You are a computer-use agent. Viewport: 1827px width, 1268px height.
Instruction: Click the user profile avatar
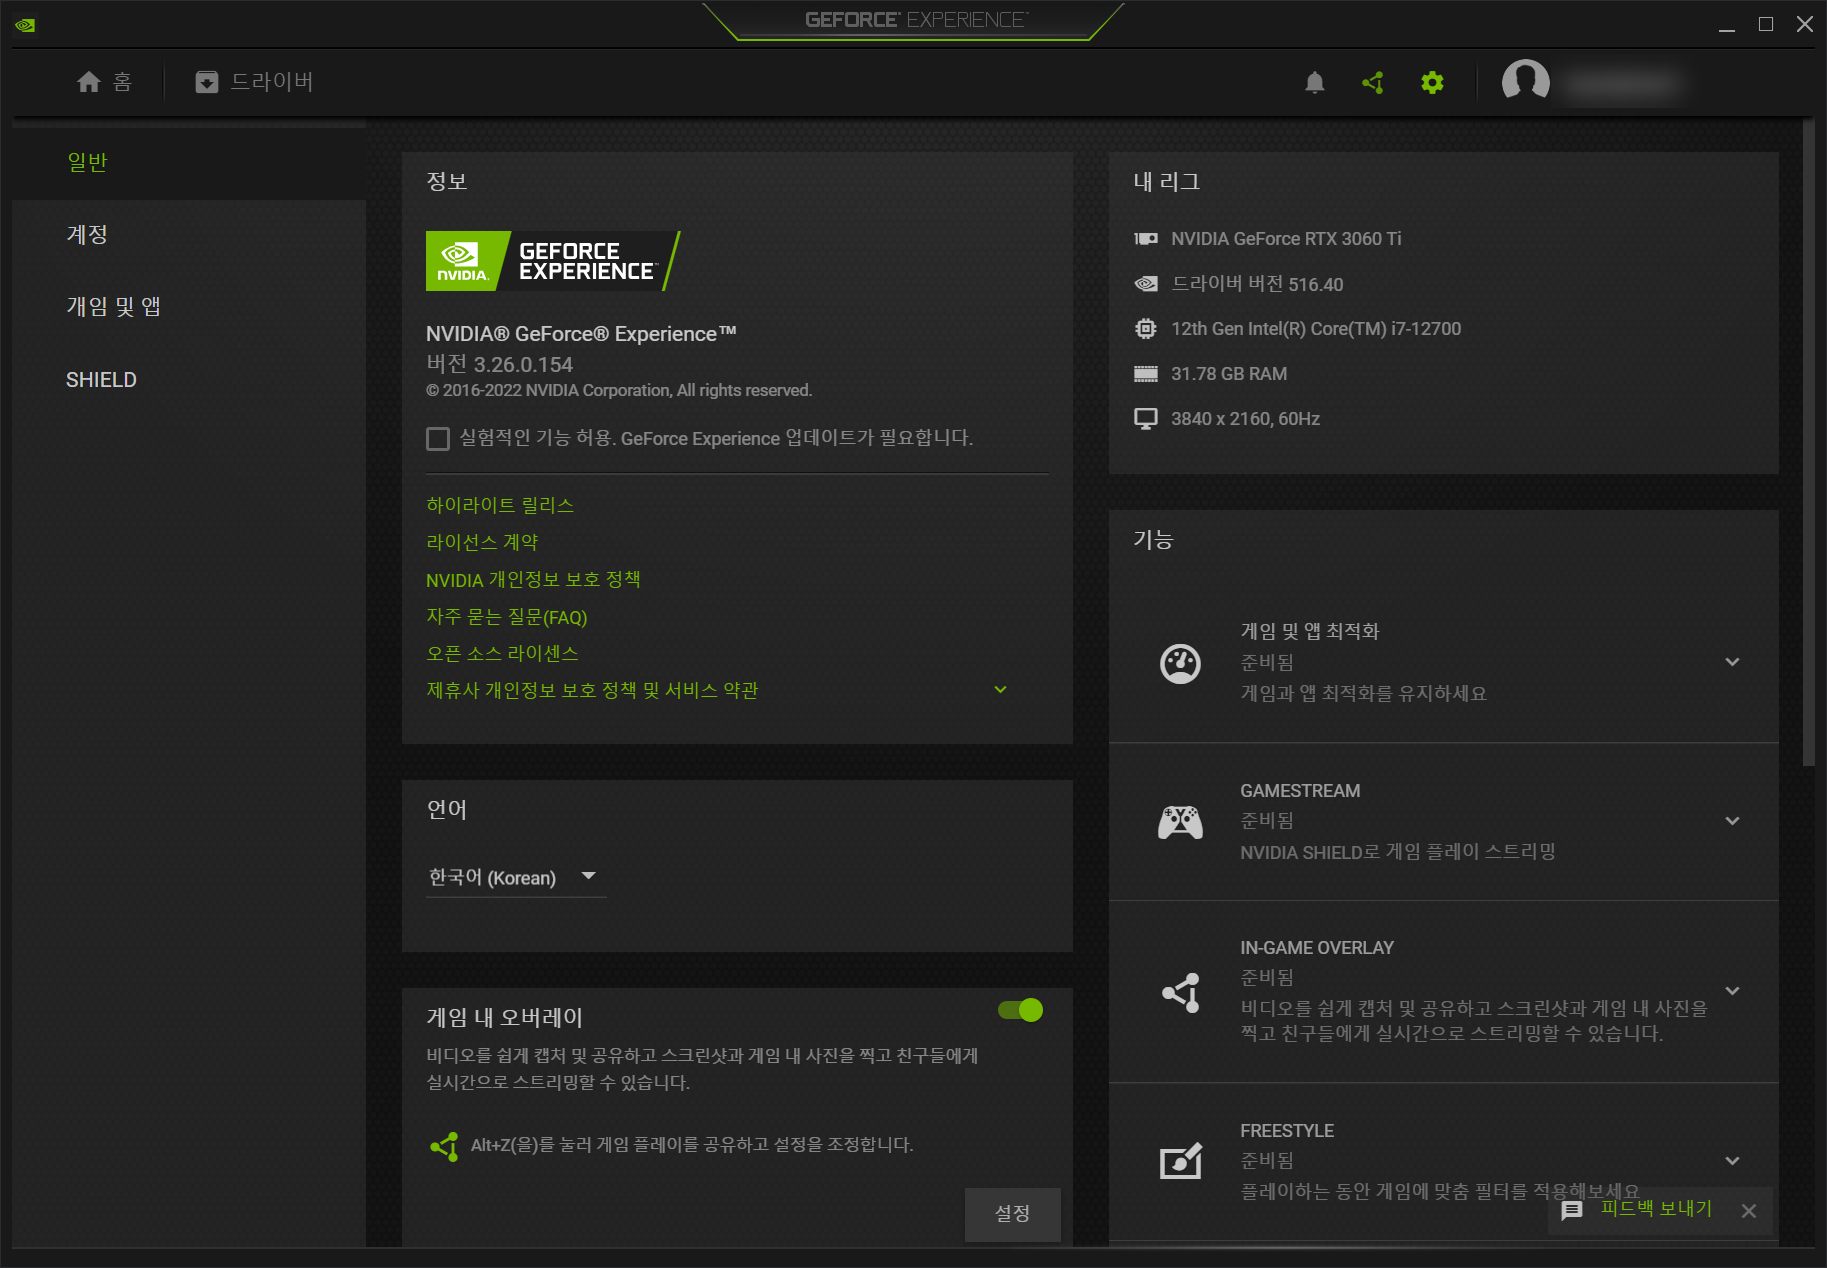[1525, 81]
